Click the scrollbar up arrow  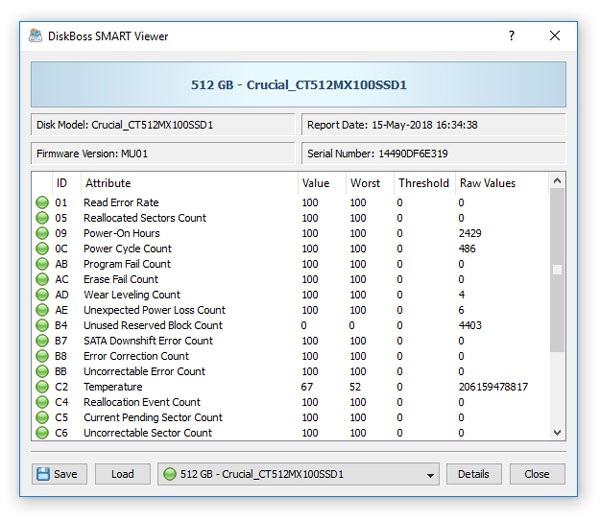pos(557,181)
